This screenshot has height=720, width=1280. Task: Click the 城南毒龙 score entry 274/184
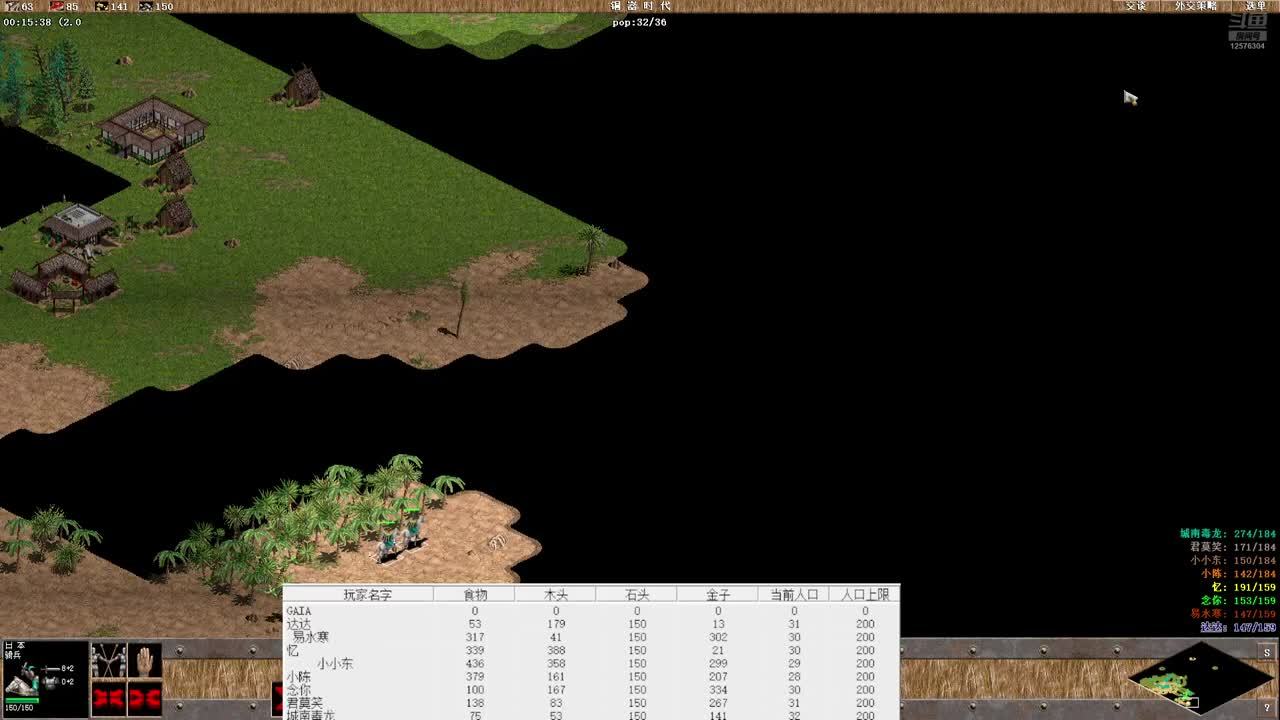[1228, 534]
